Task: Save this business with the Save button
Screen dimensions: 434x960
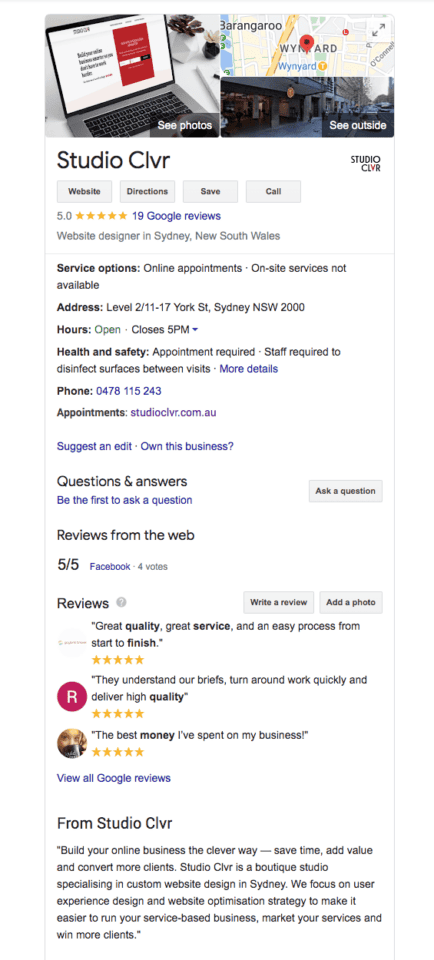Action: pos(211,191)
